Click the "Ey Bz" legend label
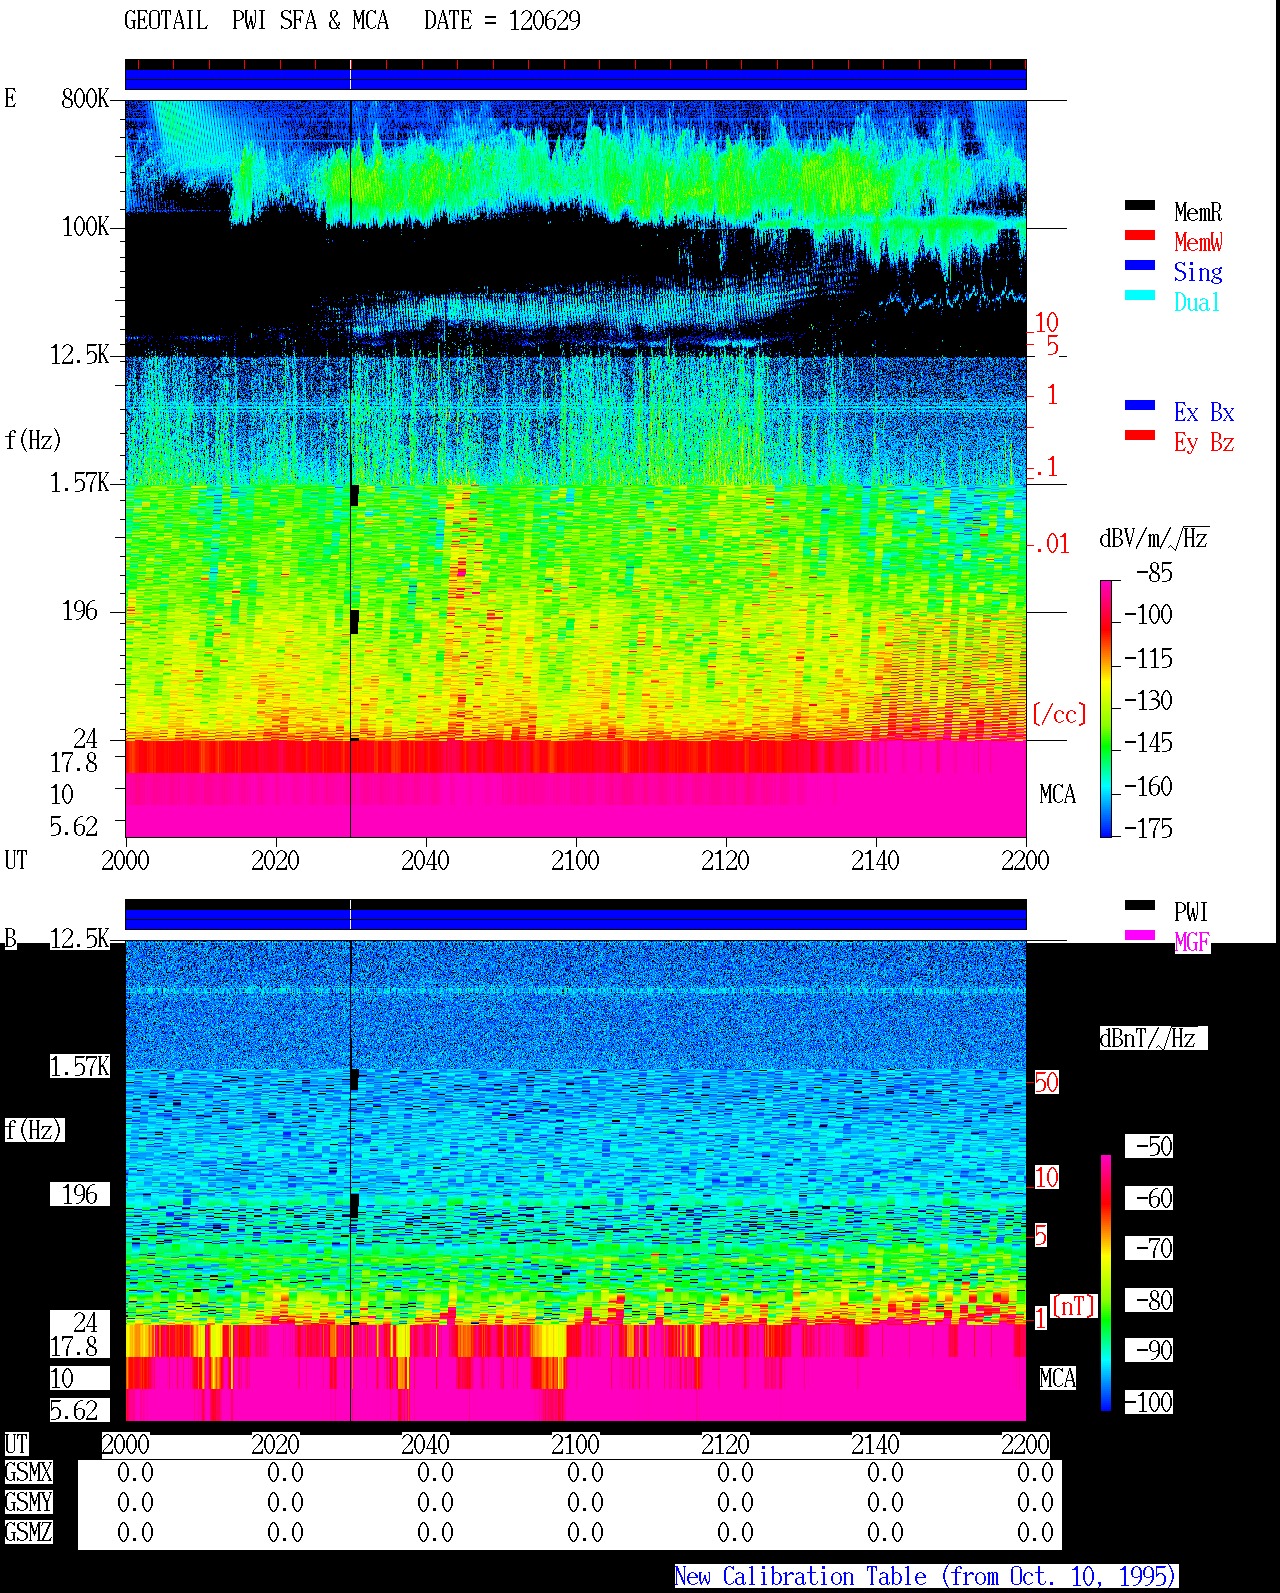The height and width of the screenshot is (1593, 1280). click(1204, 442)
